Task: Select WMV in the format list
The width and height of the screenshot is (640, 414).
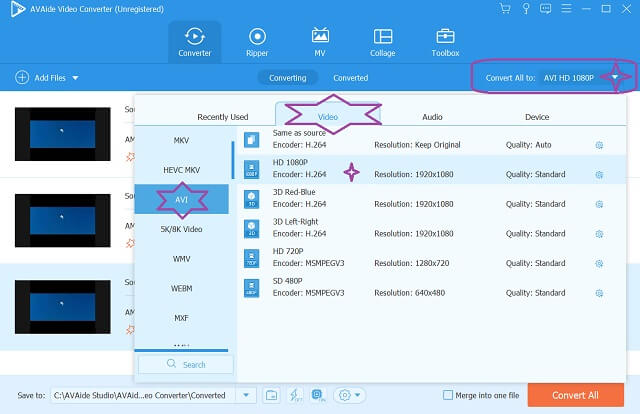Action: [181, 259]
